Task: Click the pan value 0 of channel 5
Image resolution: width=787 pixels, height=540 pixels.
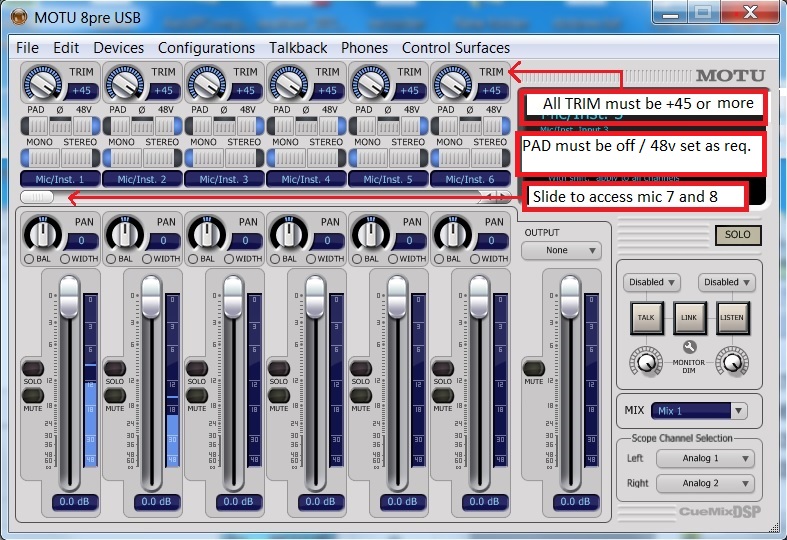Action: (410, 241)
